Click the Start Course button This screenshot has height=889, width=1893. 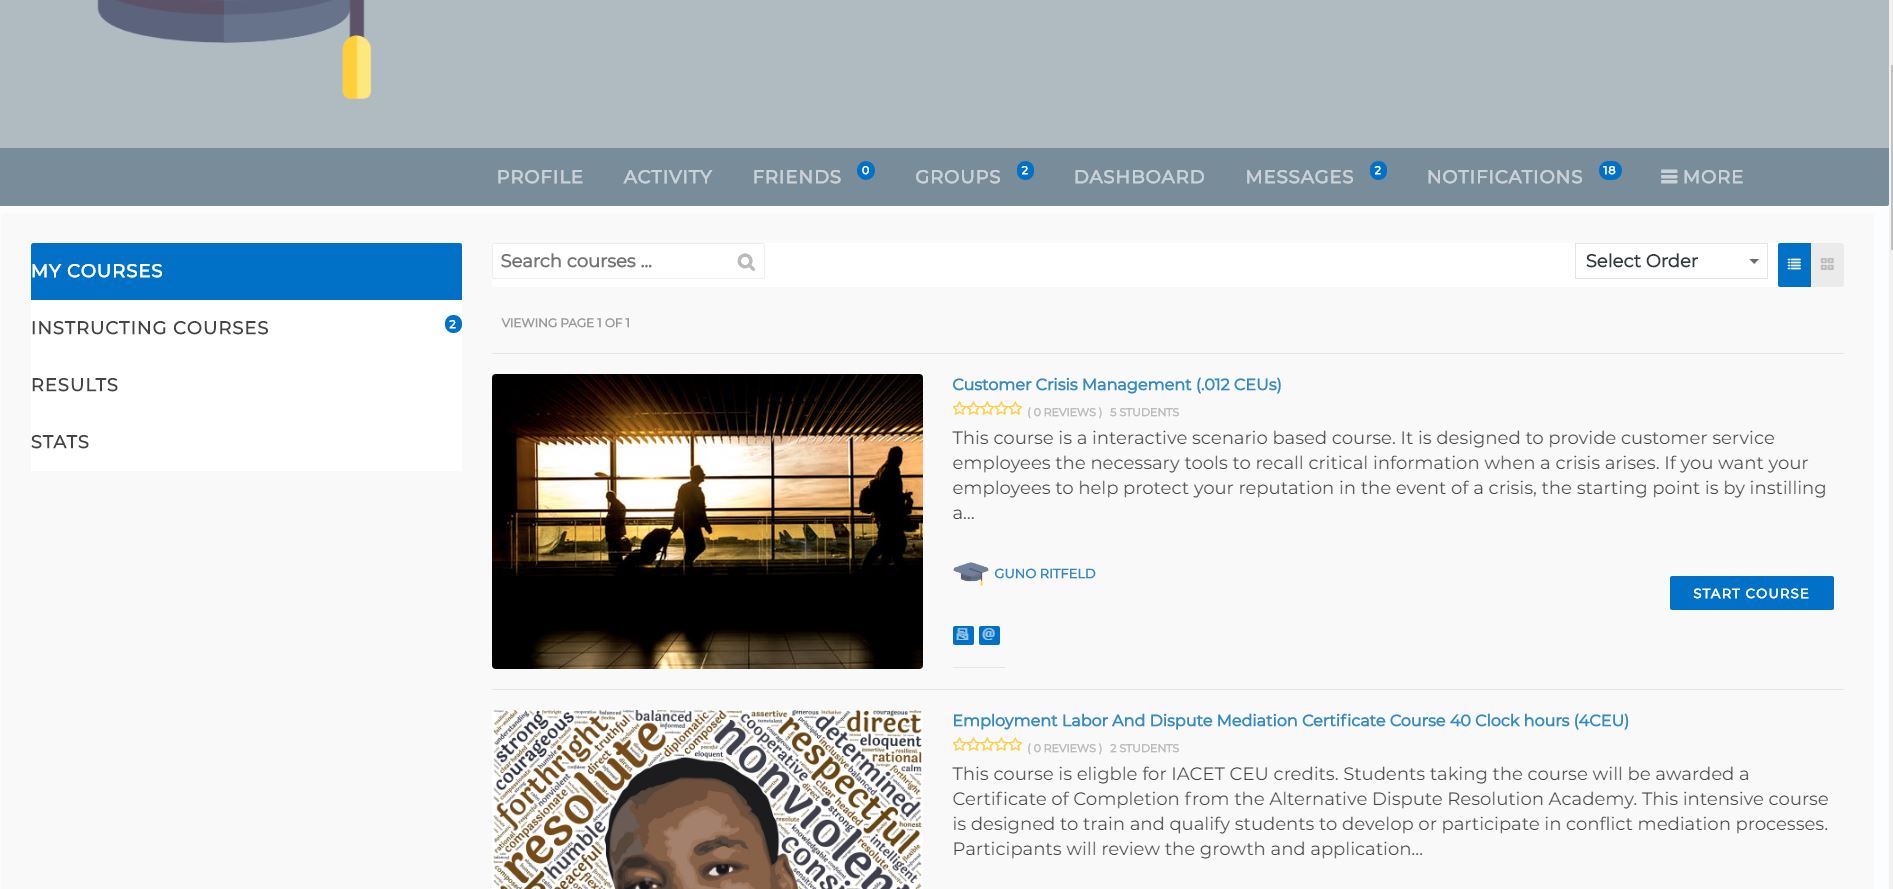pyautogui.click(x=1751, y=593)
